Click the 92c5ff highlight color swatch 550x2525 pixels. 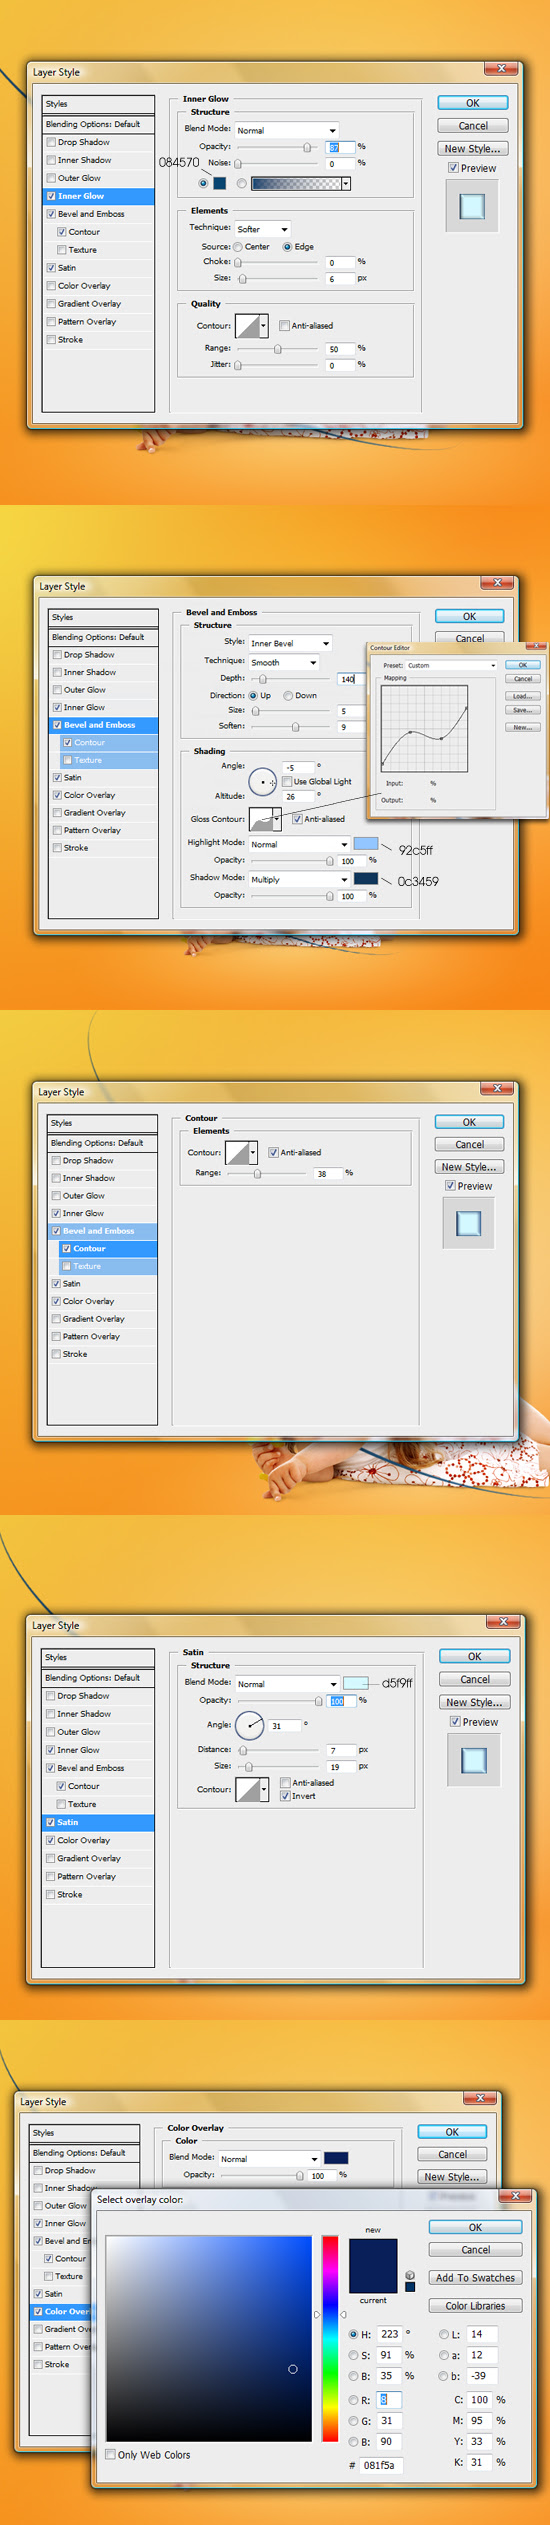(x=366, y=844)
